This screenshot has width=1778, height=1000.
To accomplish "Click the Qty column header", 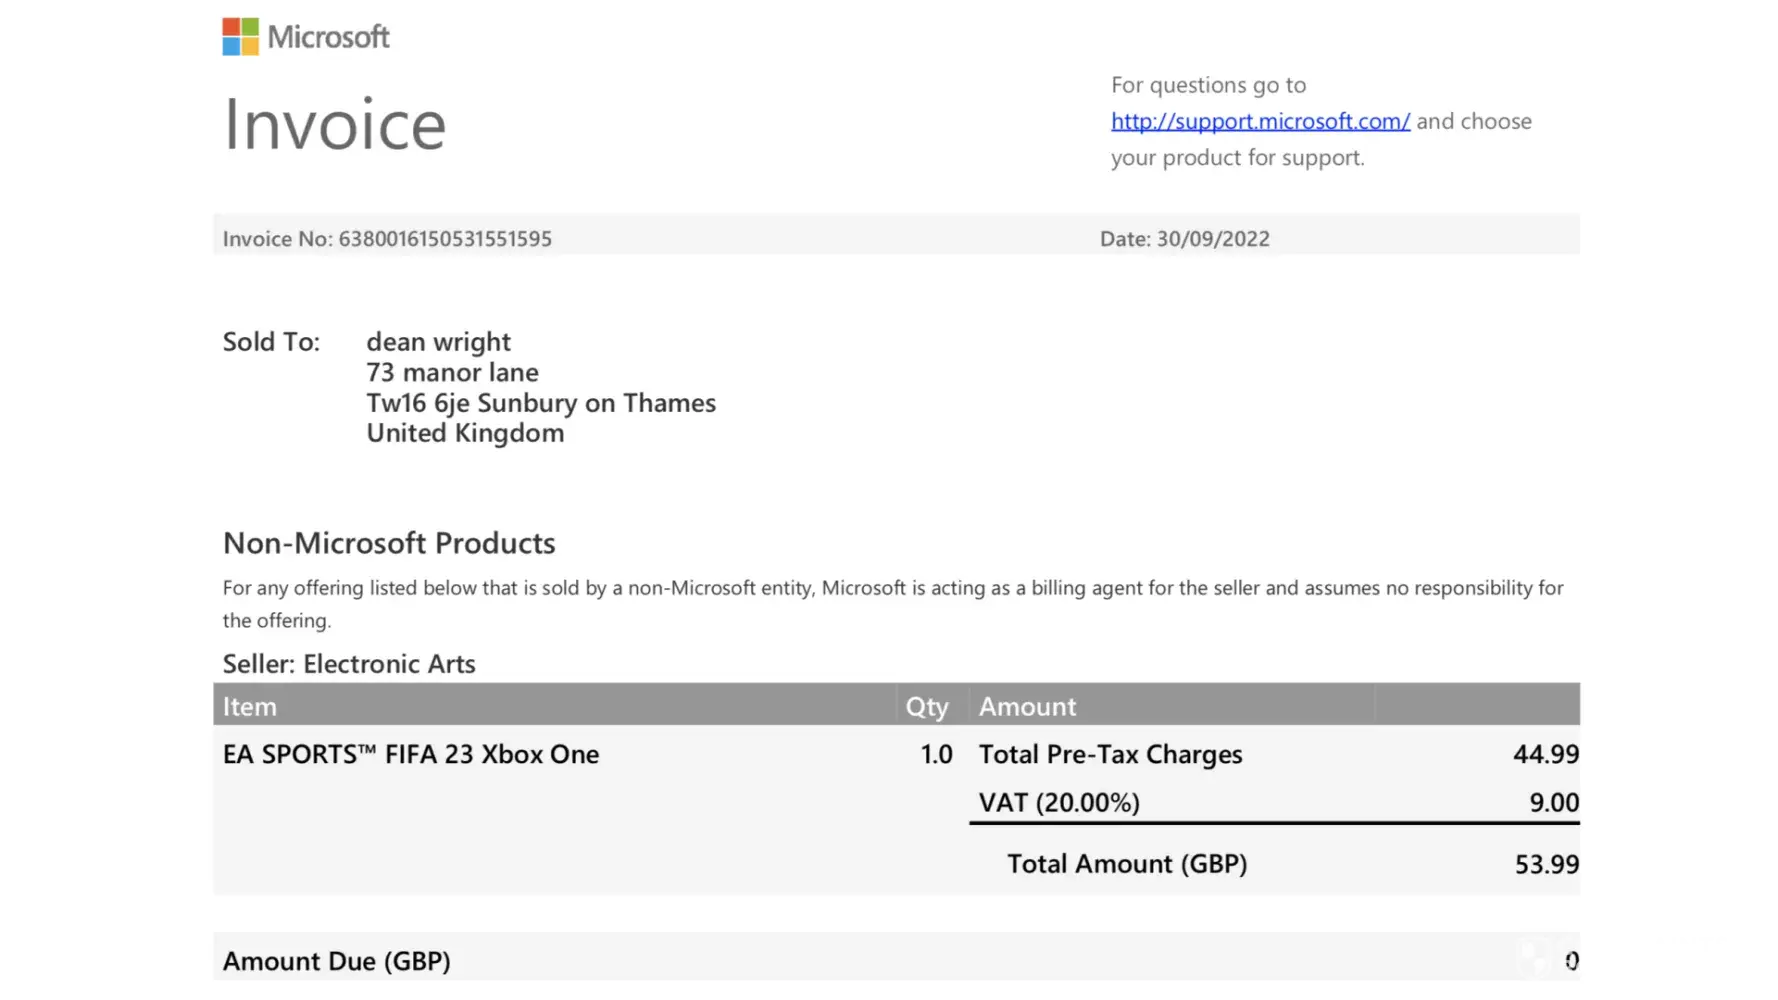I will coord(926,706).
